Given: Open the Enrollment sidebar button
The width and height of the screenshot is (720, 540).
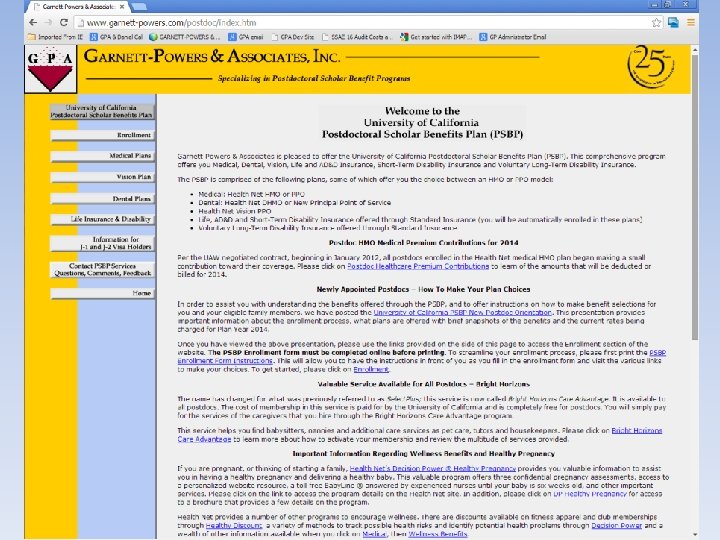Looking at the screenshot, I should [102, 135].
